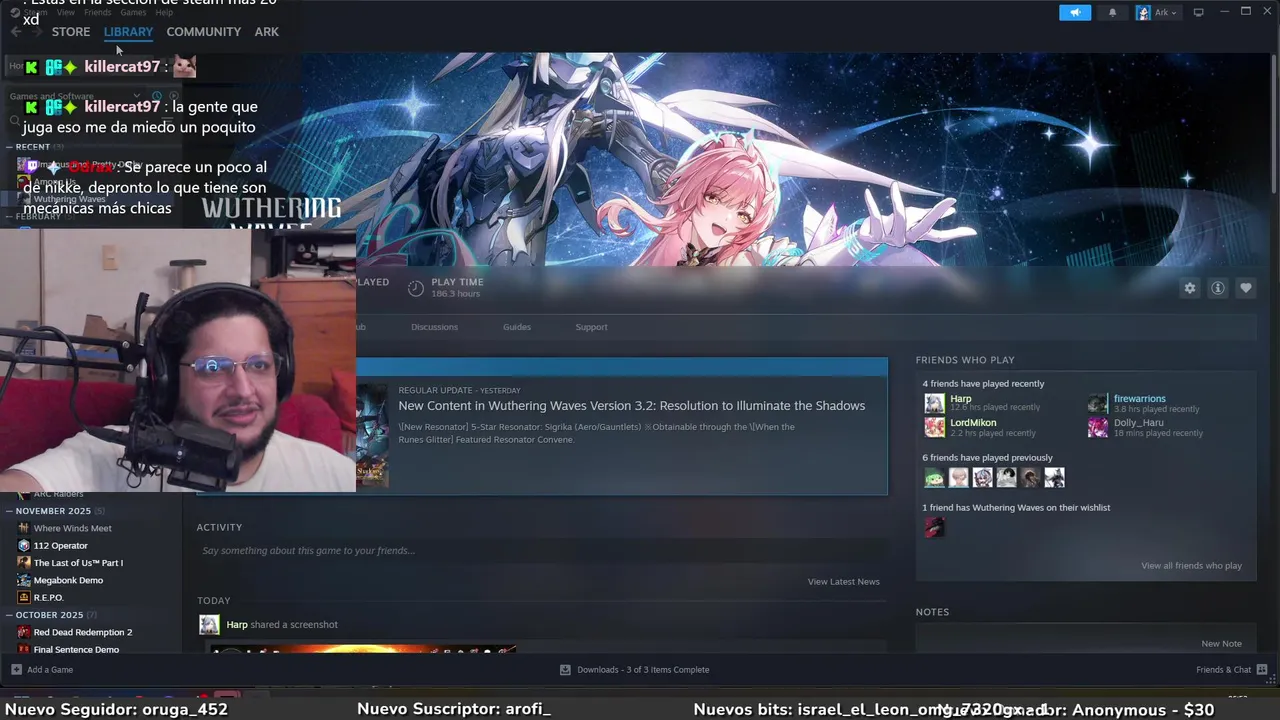Open Downloads status in the bottom bar
This screenshot has height=720, width=1280.
click(x=634, y=670)
